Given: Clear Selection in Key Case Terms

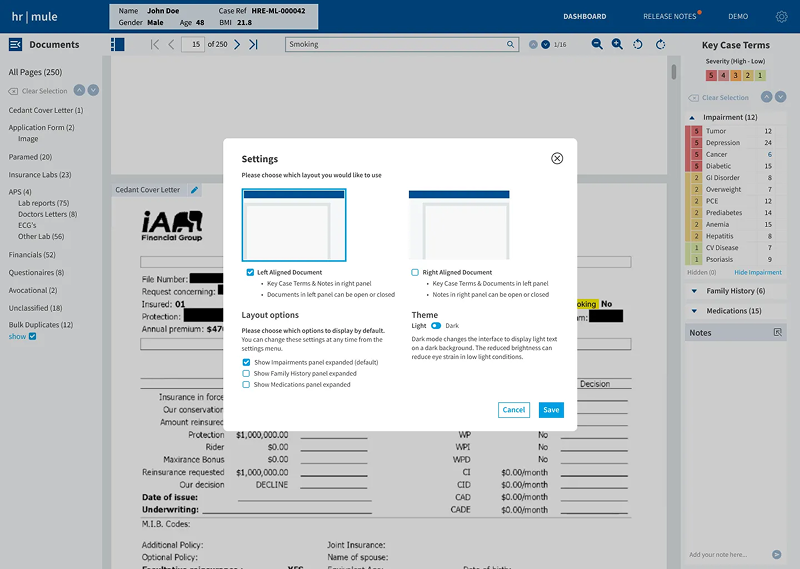Looking at the screenshot, I should (x=719, y=97).
